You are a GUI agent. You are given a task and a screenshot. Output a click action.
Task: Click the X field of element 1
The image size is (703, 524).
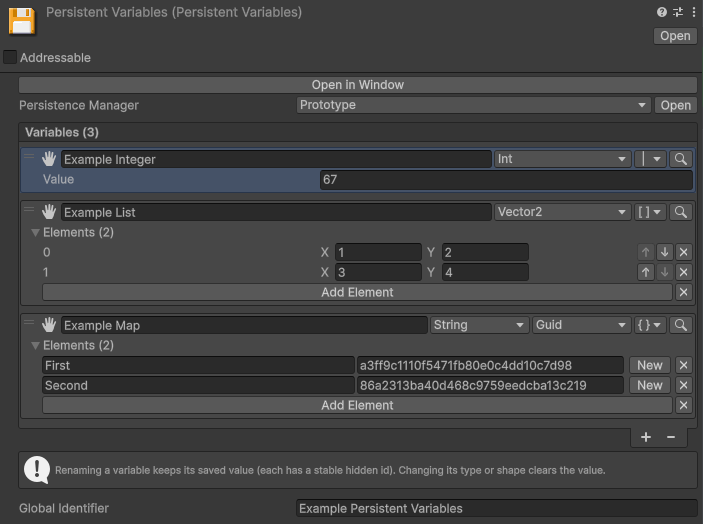tap(378, 272)
